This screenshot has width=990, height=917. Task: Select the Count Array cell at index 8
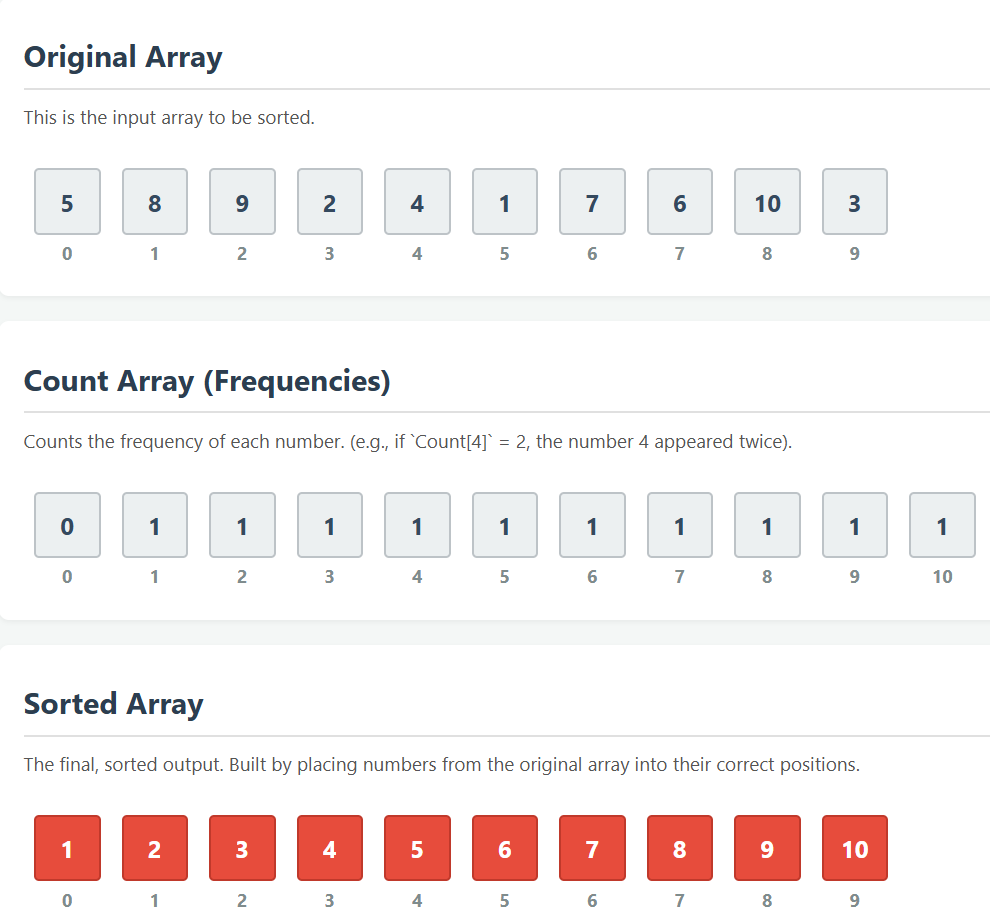[x=767, y=525]
